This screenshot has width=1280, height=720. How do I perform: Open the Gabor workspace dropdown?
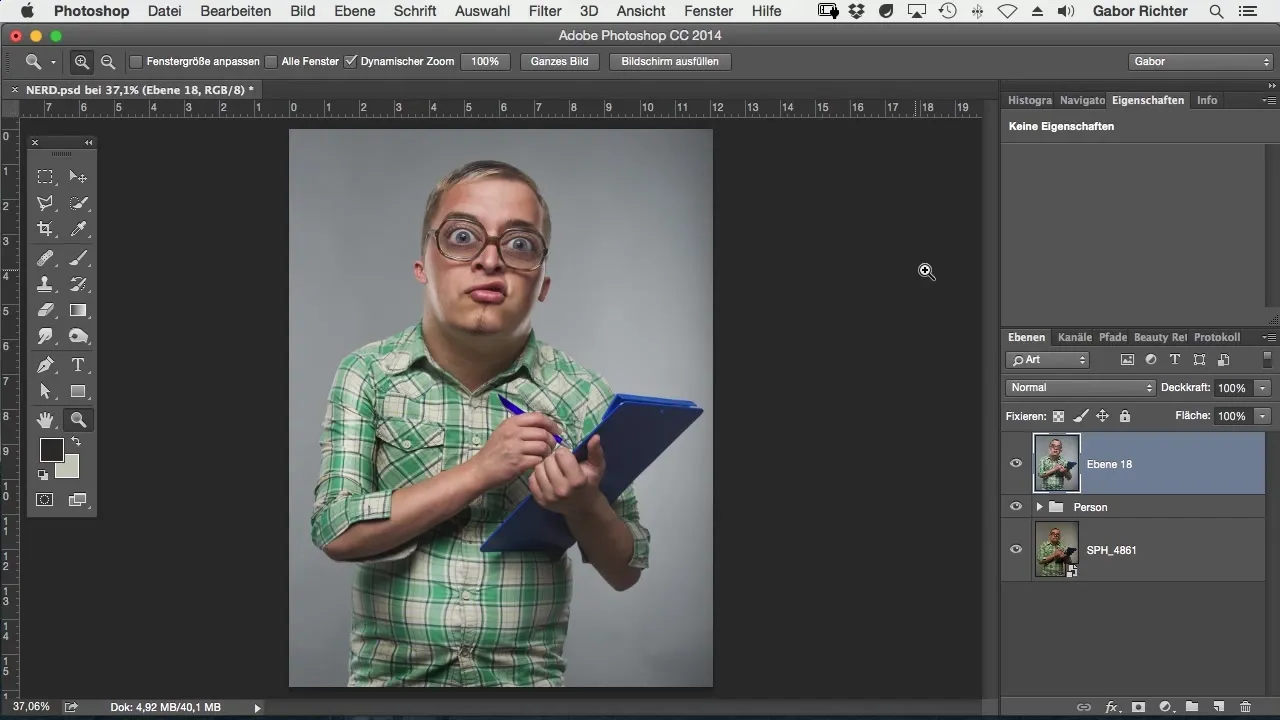tap(1199, 62)
